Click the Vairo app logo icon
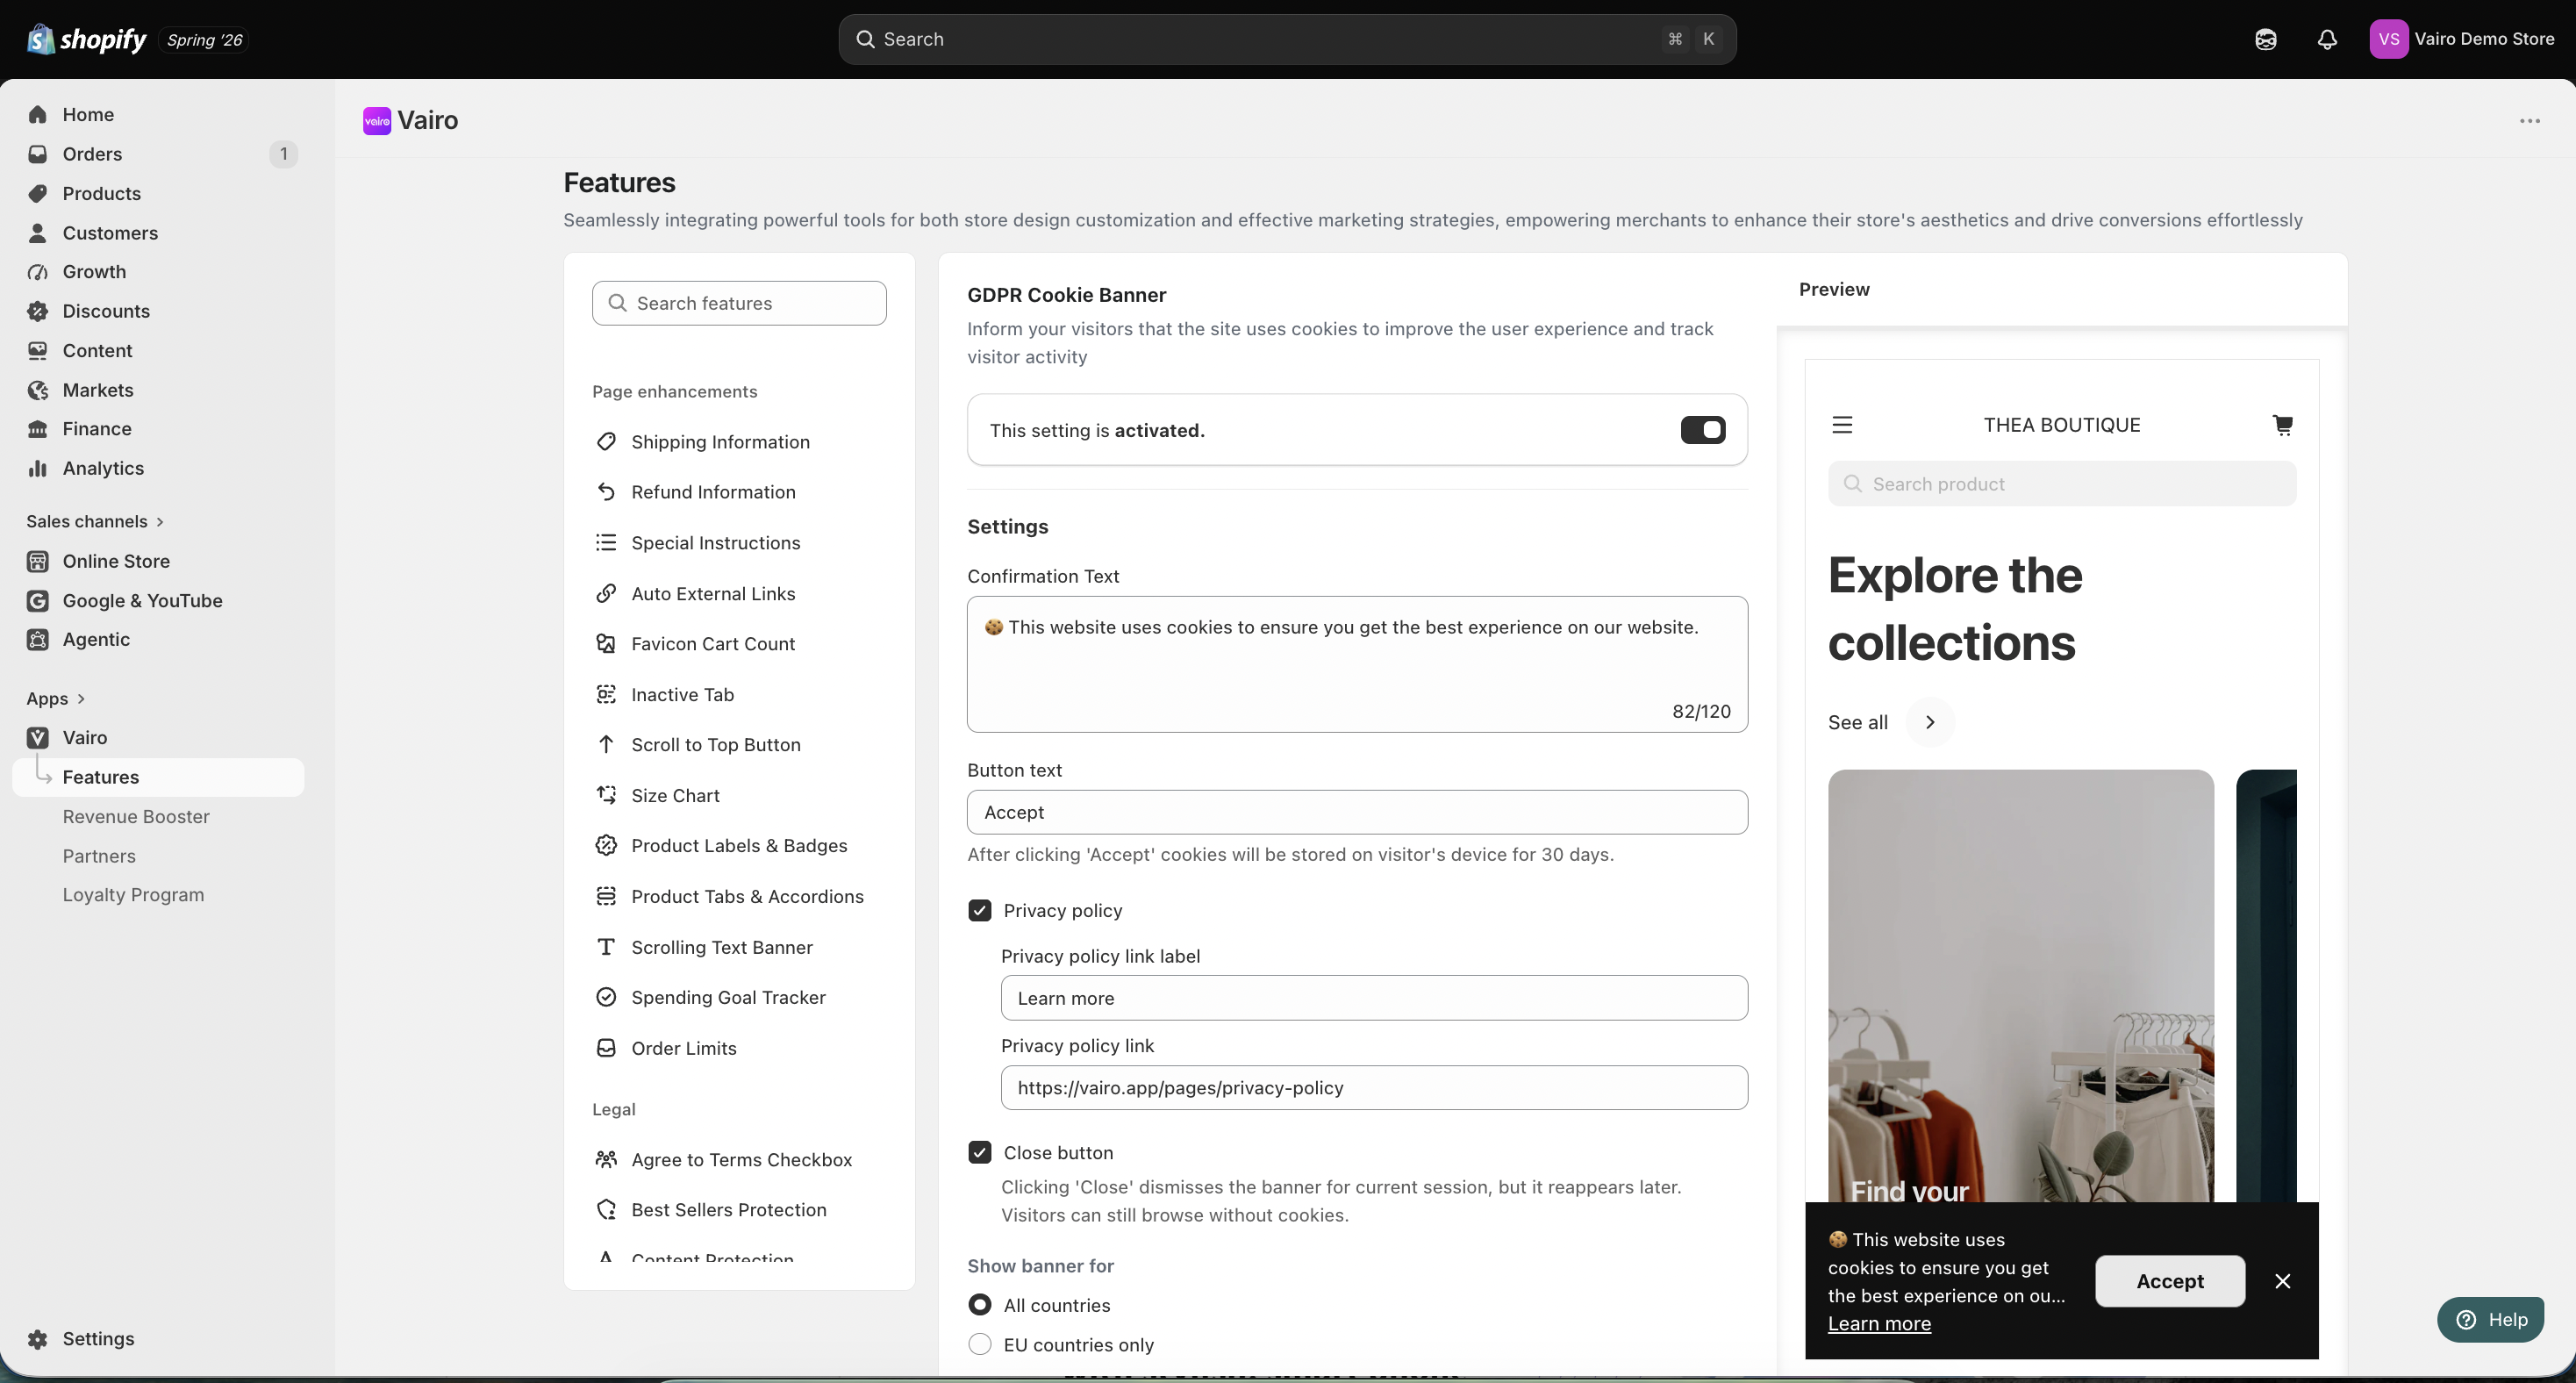The width and height of the screenshot is (2576, 1383). pos(377,121)
